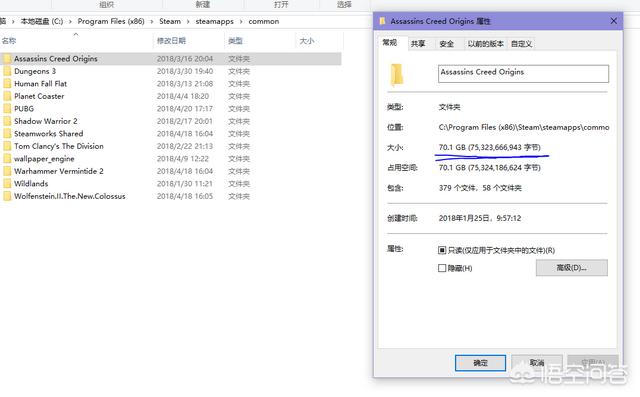This screenshot has width=640, height=397.
Task: Sort by the 类型 column header
Action: 236,41
